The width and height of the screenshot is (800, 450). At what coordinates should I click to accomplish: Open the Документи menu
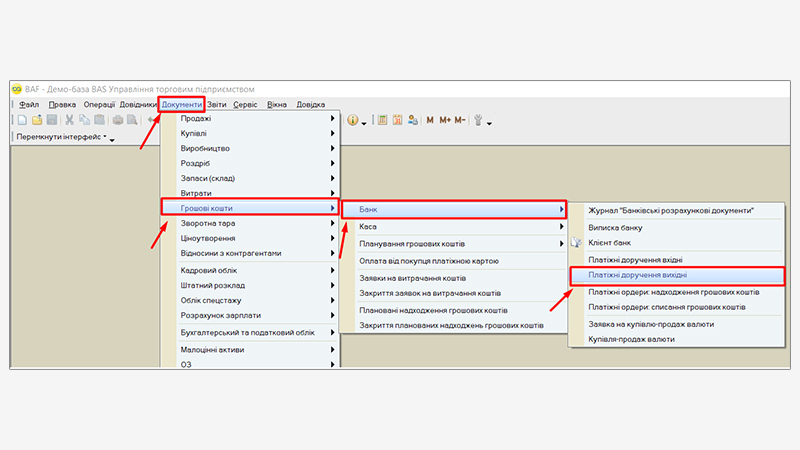pos(182,104)
